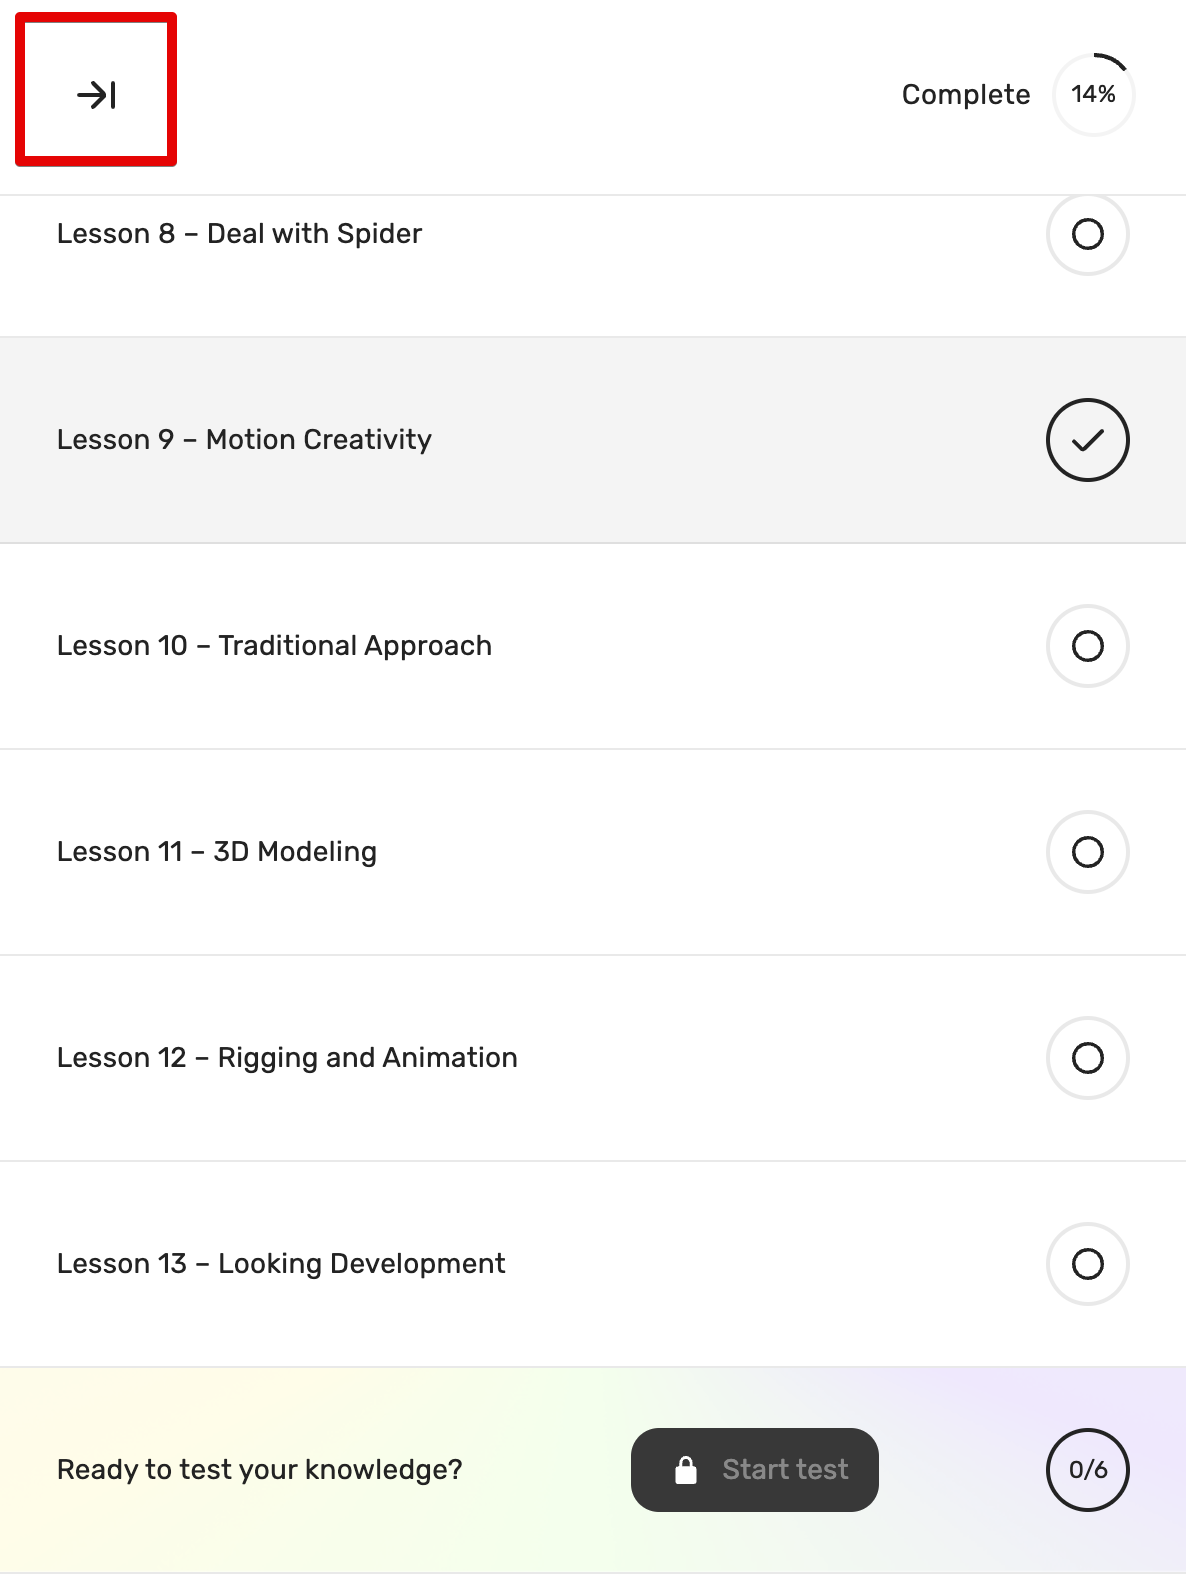Screen dimensions: 1186x1574
Task: Click the 14% completion progress ring
Action: point(1093,94)
